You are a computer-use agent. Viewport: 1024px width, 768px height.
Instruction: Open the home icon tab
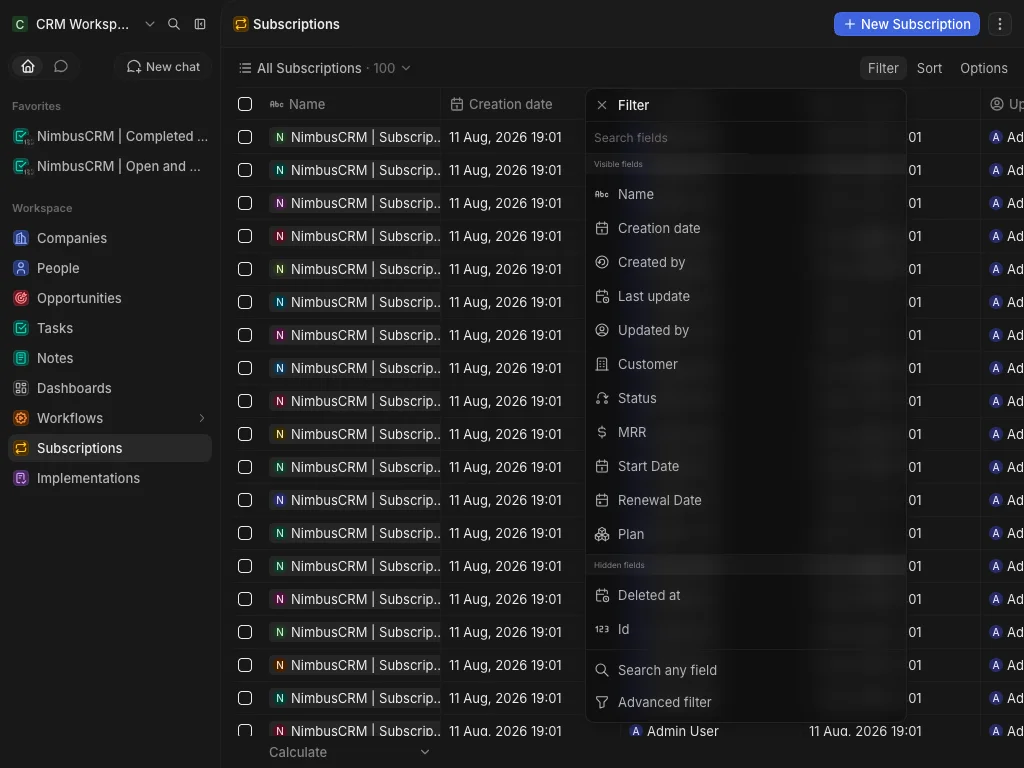pyautogui.click(x=28, y=67)
